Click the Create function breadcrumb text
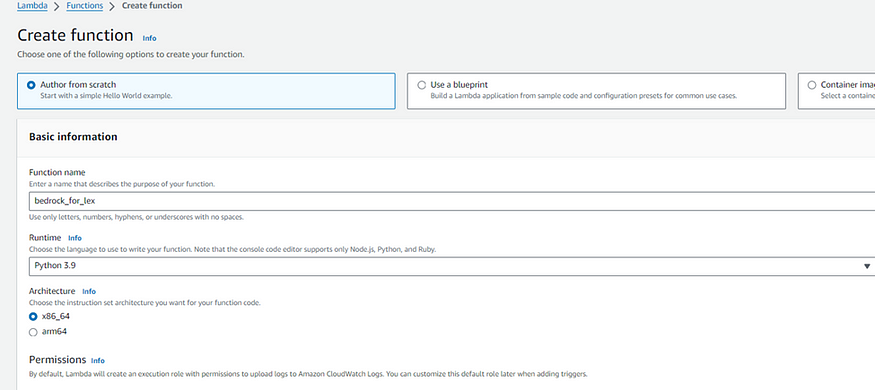The height and width of the screenshot is (390, 875). (152, 6)
